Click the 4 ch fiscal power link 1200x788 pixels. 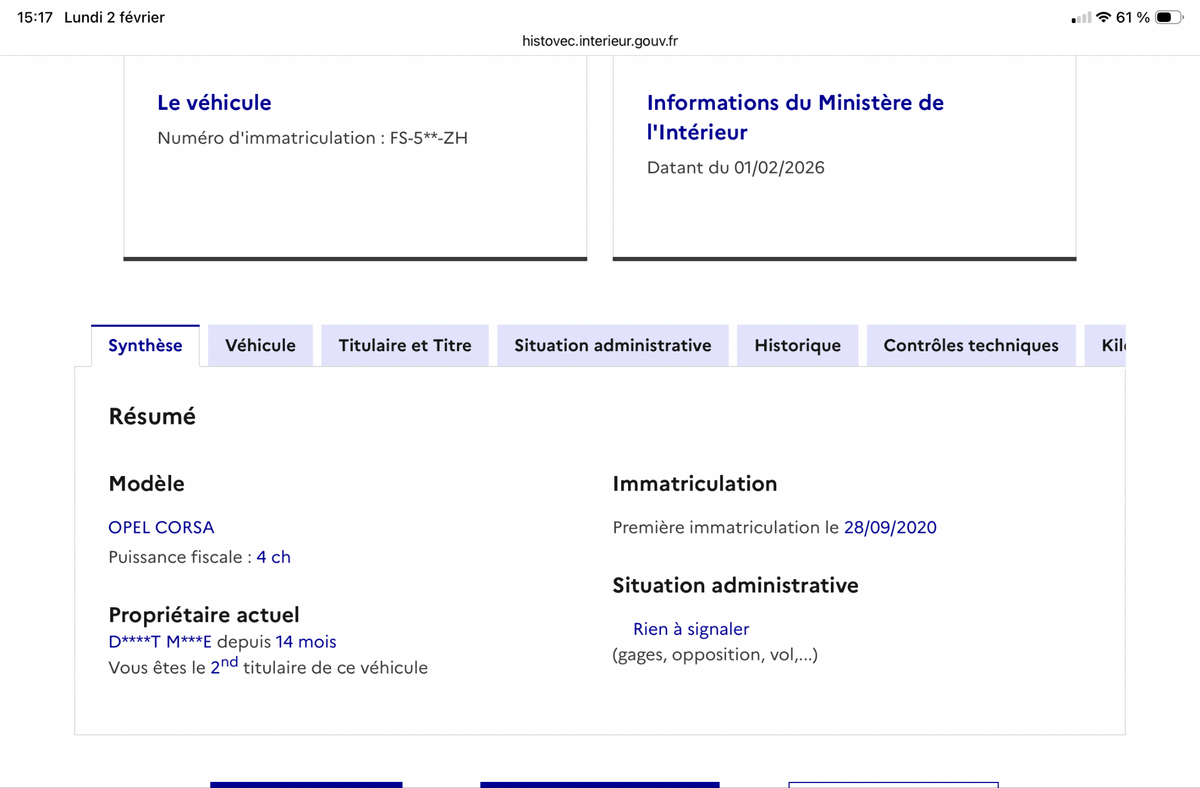pyautogui.click(x=273, y=557)
